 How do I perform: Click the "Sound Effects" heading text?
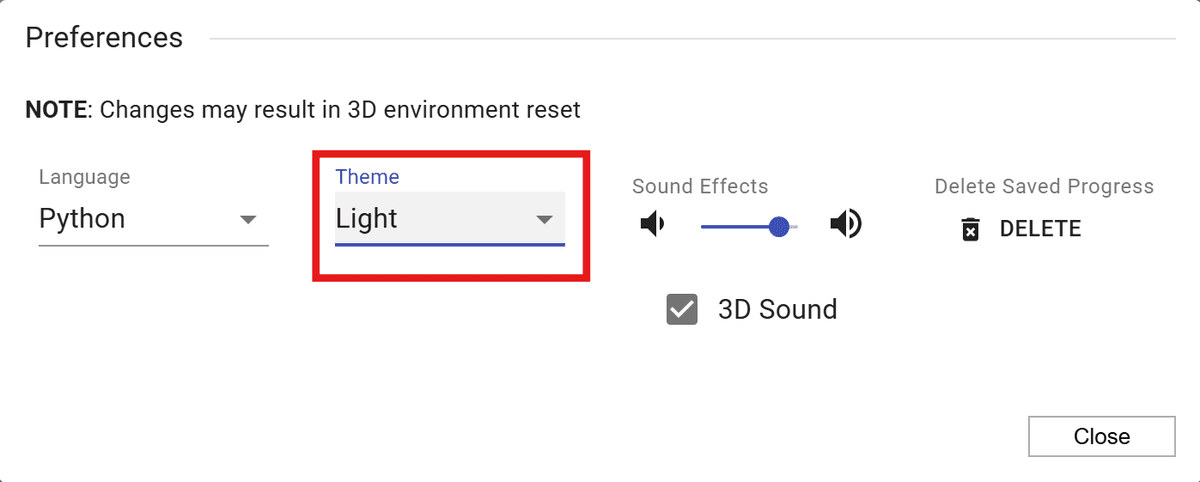700,186
